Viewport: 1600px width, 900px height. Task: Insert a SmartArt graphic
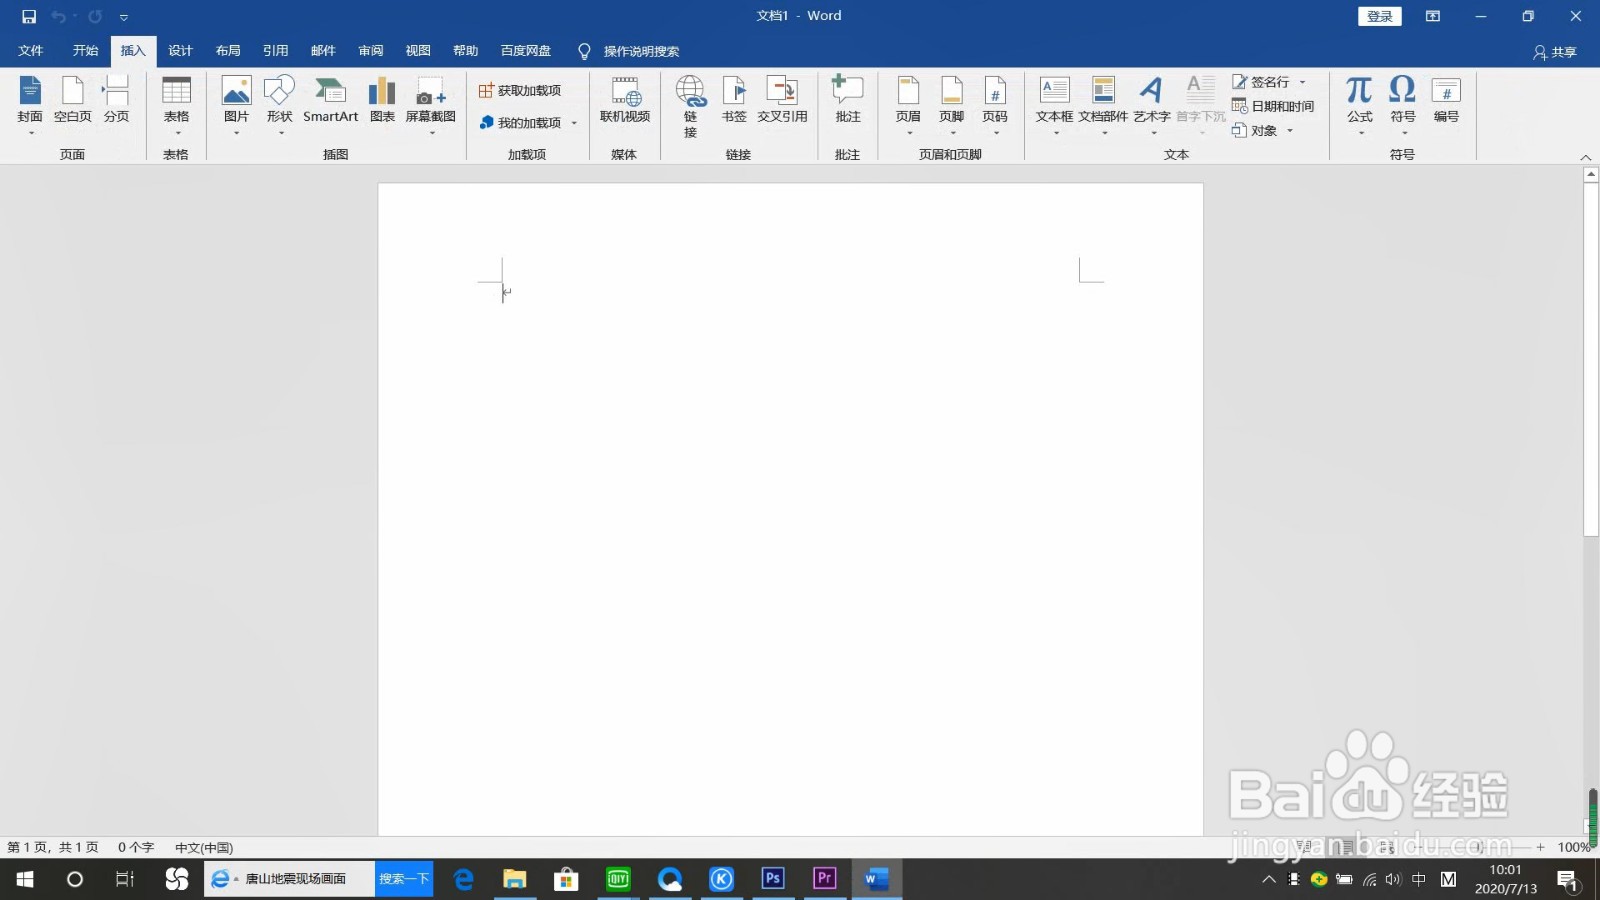click(330, 100)
